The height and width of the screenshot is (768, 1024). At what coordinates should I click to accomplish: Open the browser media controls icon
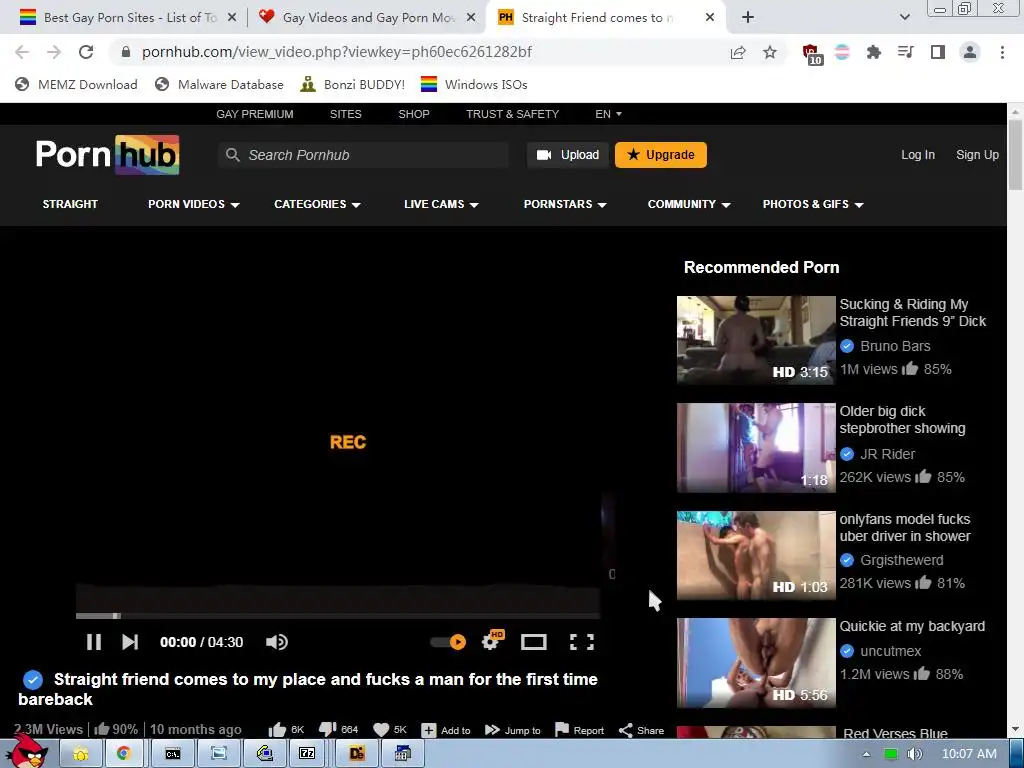point(905,52)
